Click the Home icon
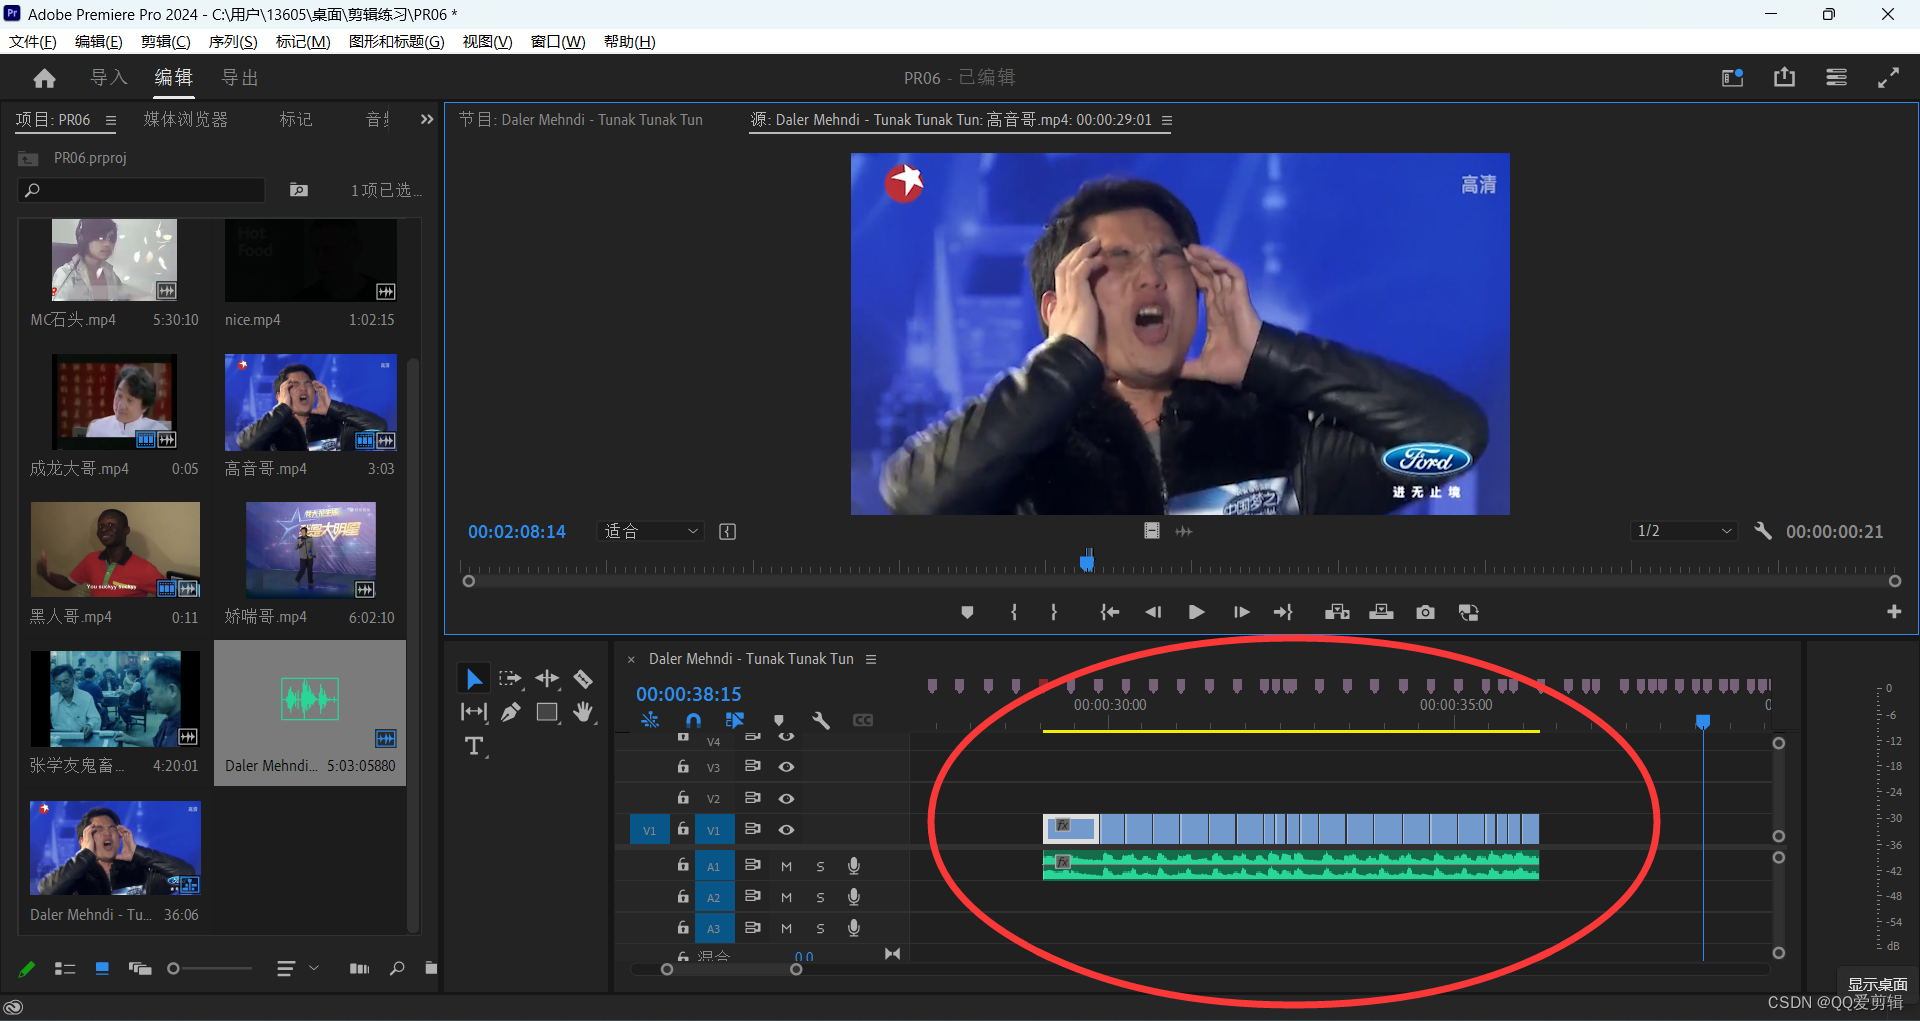The image size is (1920, 1021). [44, 78]
